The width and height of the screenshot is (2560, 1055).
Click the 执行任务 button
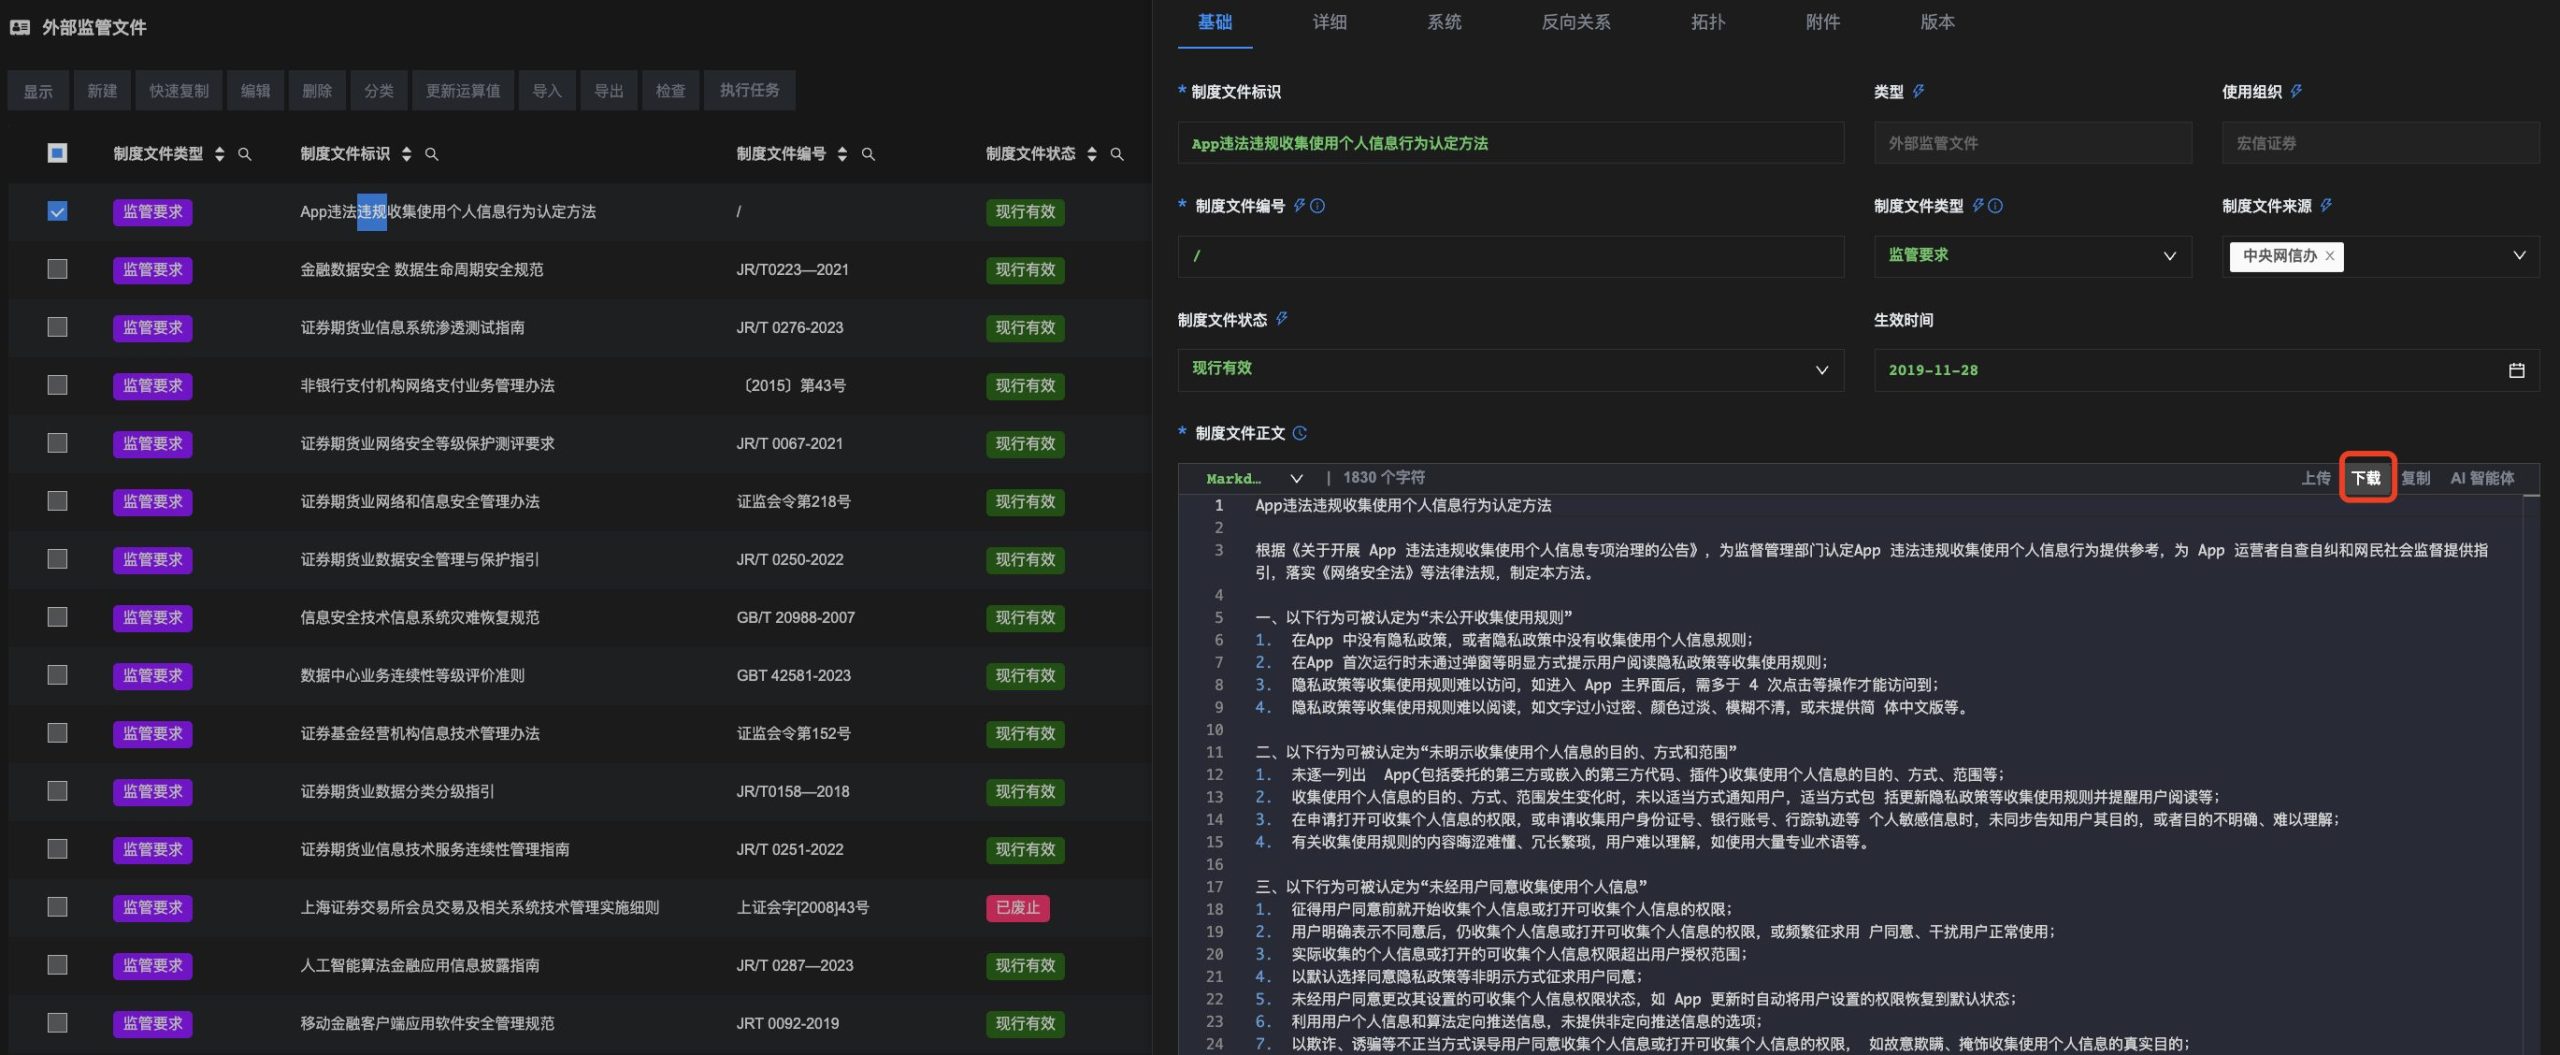pos(750,91)
